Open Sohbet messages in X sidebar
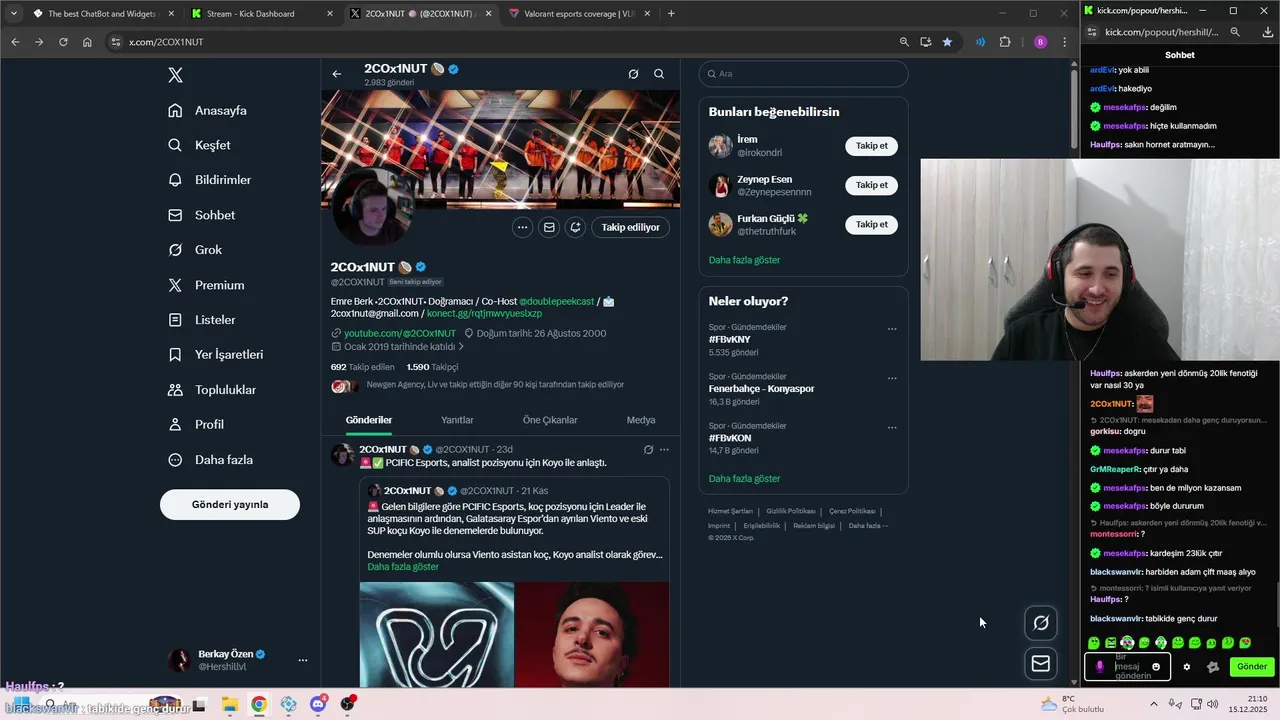This screenshot has width=1280, height=720. click(x=203, y=215)
